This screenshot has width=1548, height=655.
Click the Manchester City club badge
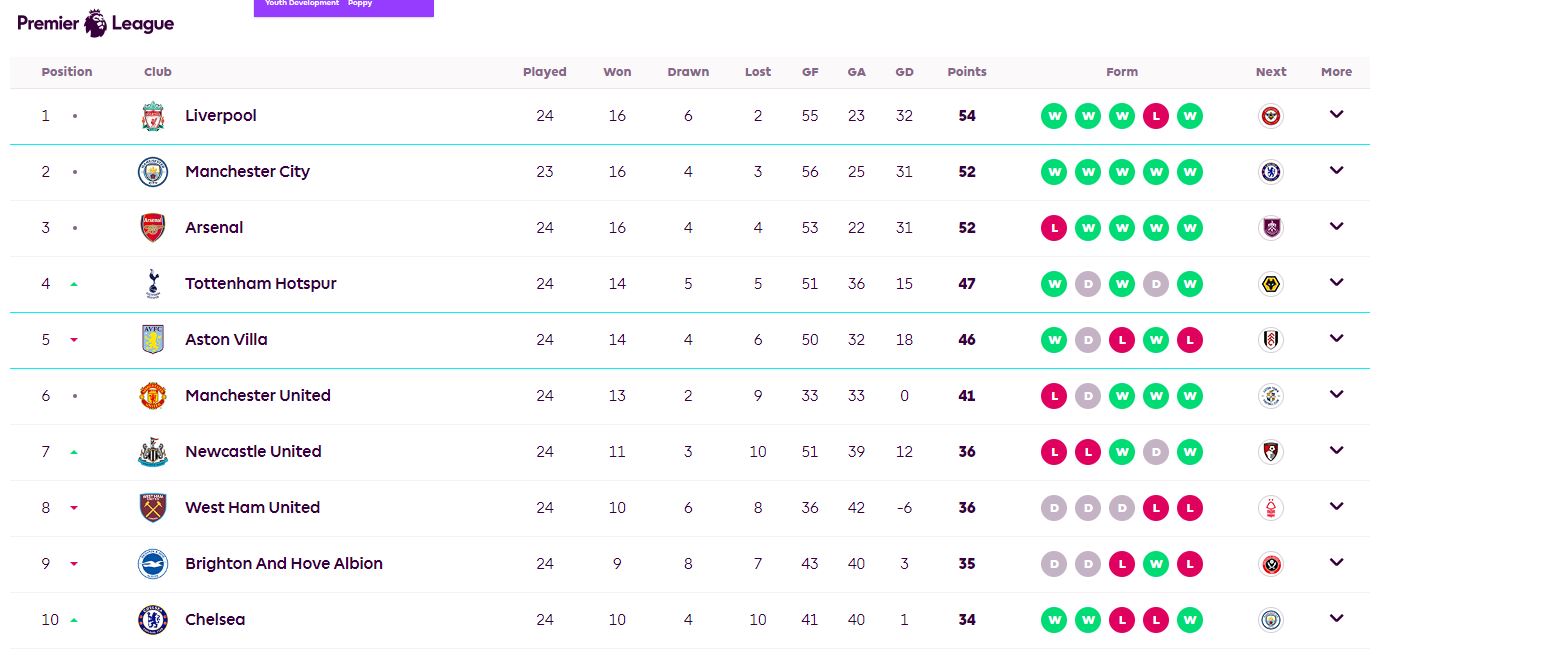pyautogui.click(x=153, y=172)
